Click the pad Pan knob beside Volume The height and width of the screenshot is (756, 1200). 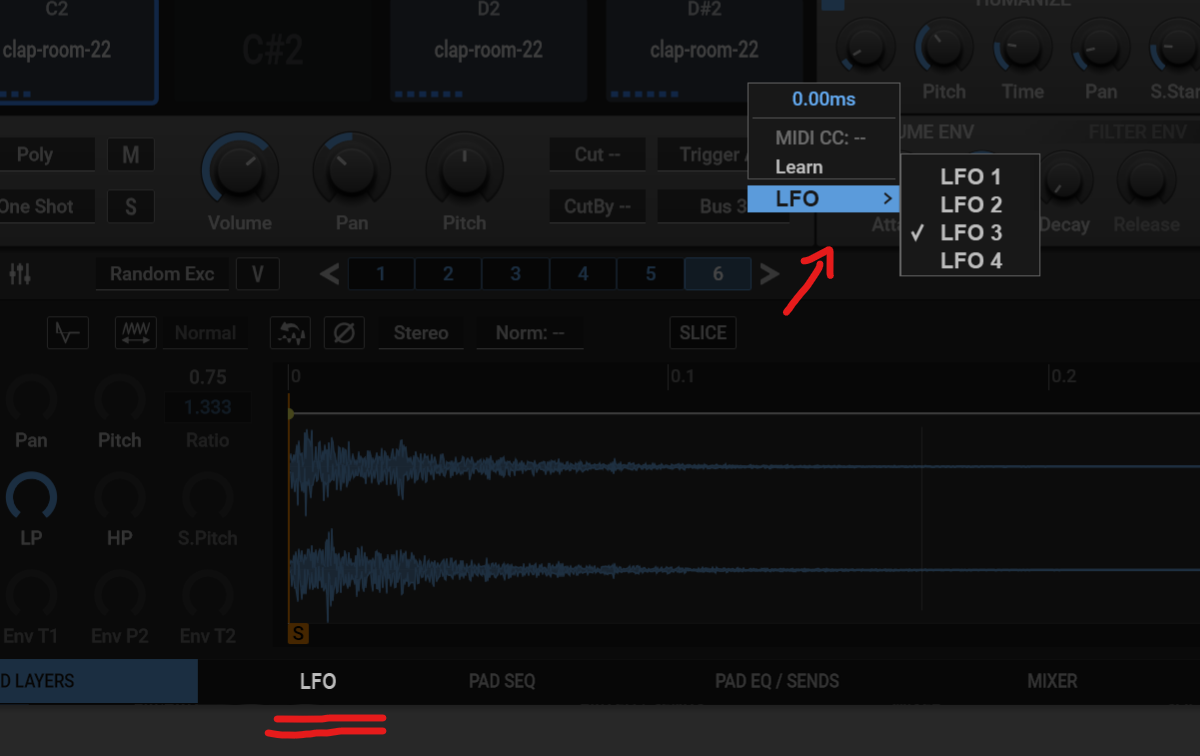click(351, 170)
